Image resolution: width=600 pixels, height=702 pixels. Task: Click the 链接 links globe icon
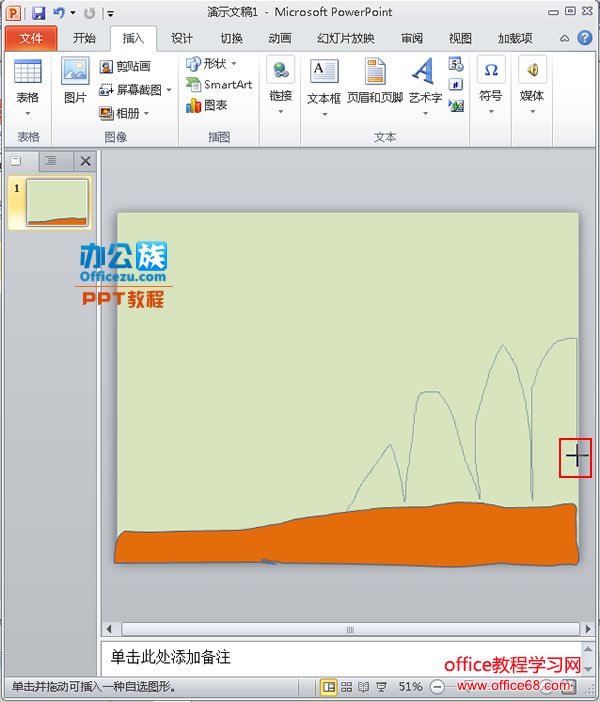(x=280, y=70)
